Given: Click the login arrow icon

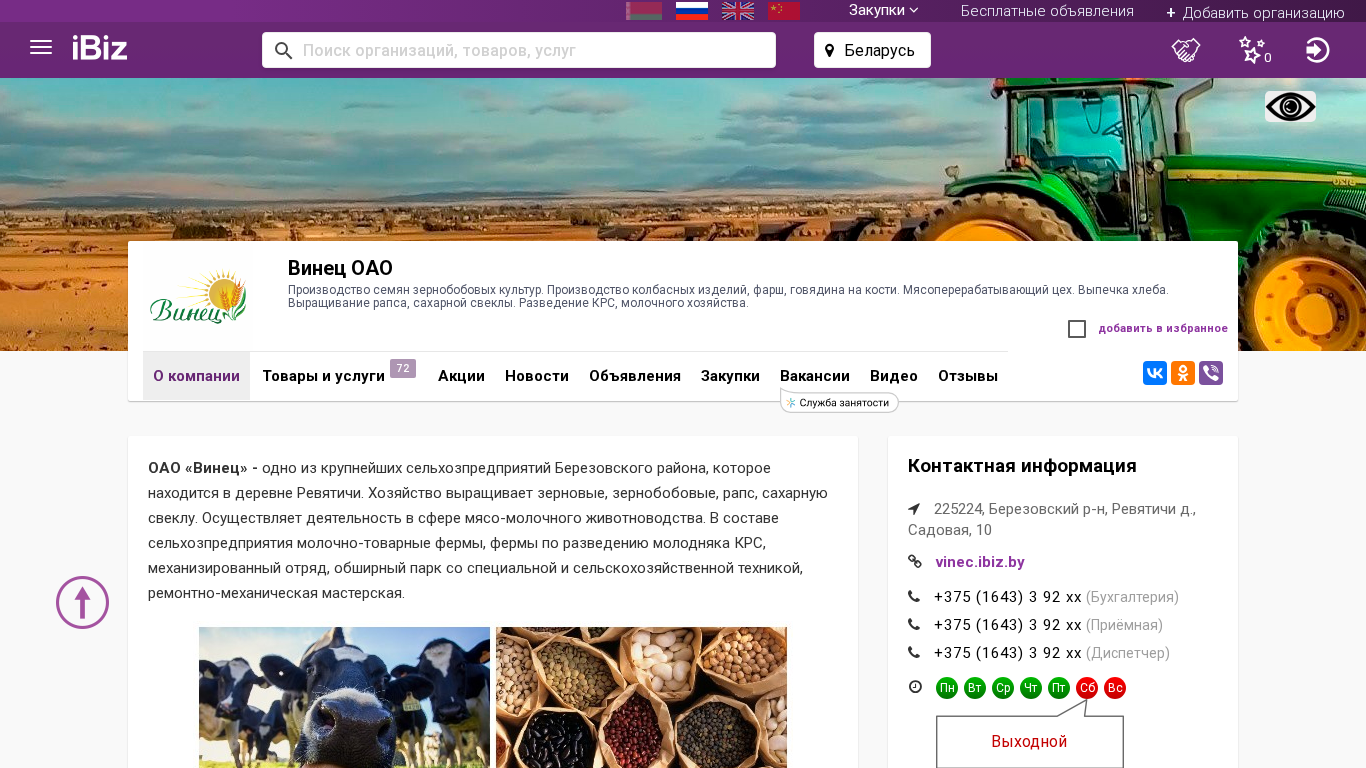Looking at the screenshot, I should [1318, 50].
